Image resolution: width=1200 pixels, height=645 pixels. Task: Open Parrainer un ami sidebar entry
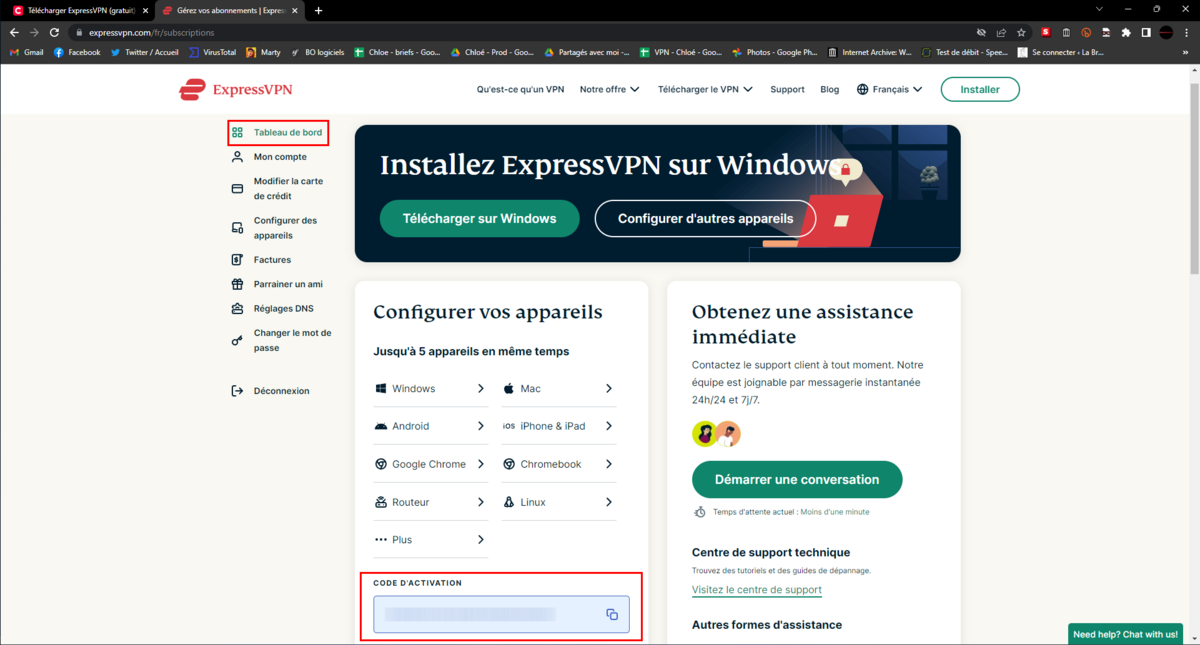tap(276, 284)
